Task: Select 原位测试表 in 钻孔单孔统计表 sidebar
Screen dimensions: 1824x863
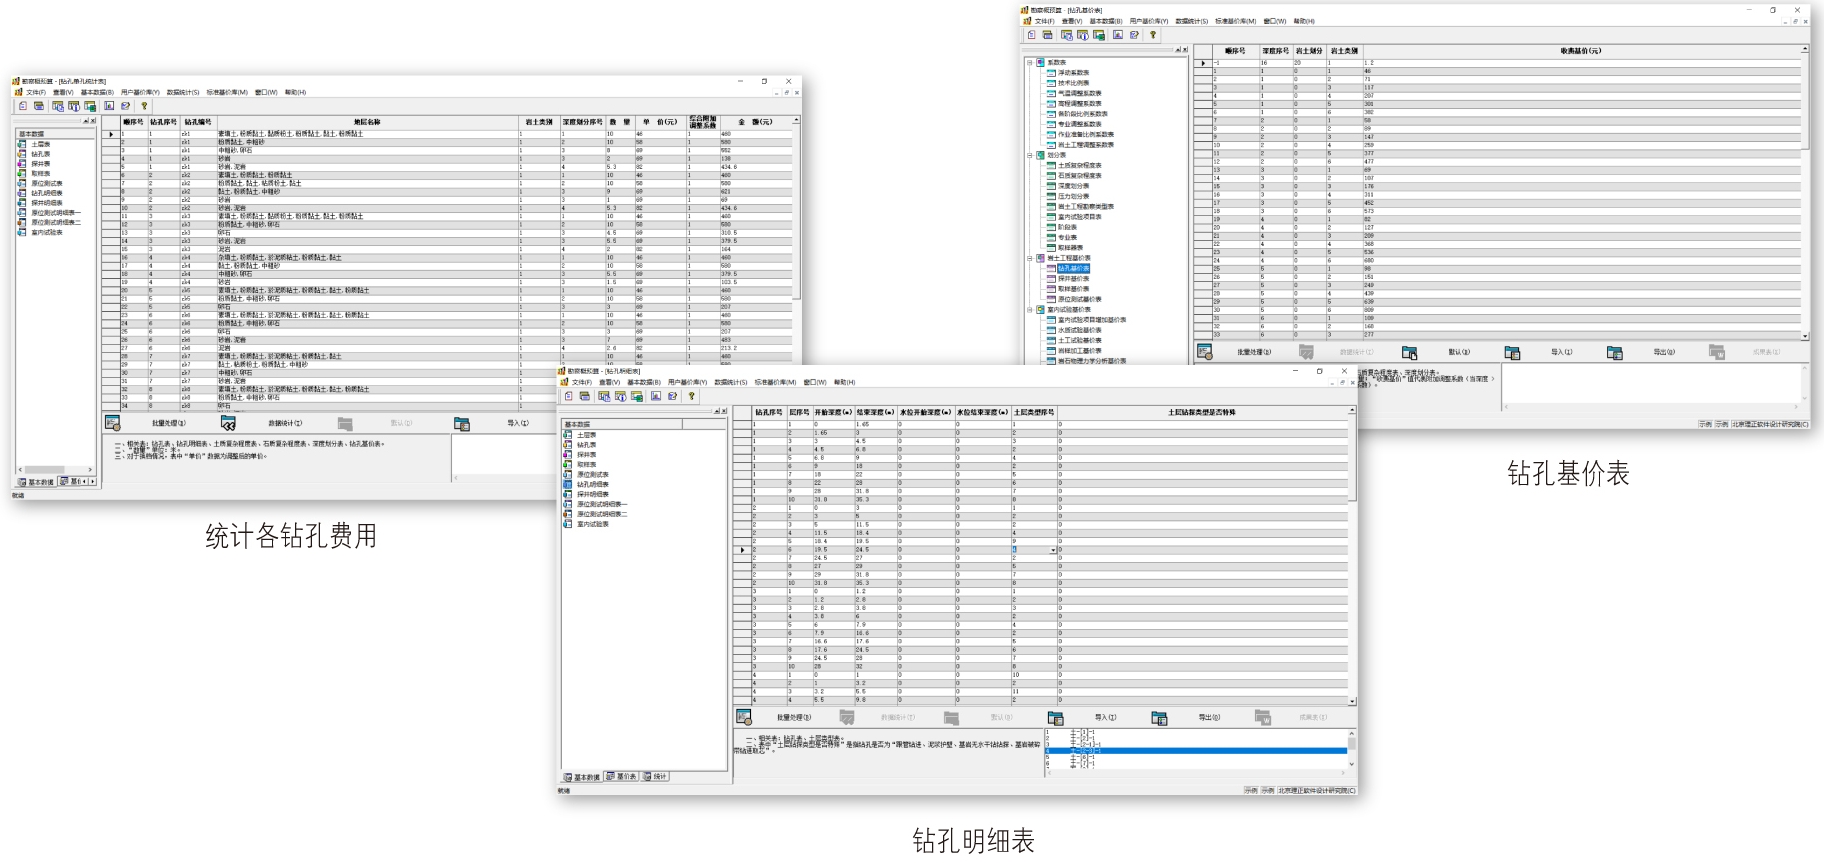Action: (x=46, y=184)
